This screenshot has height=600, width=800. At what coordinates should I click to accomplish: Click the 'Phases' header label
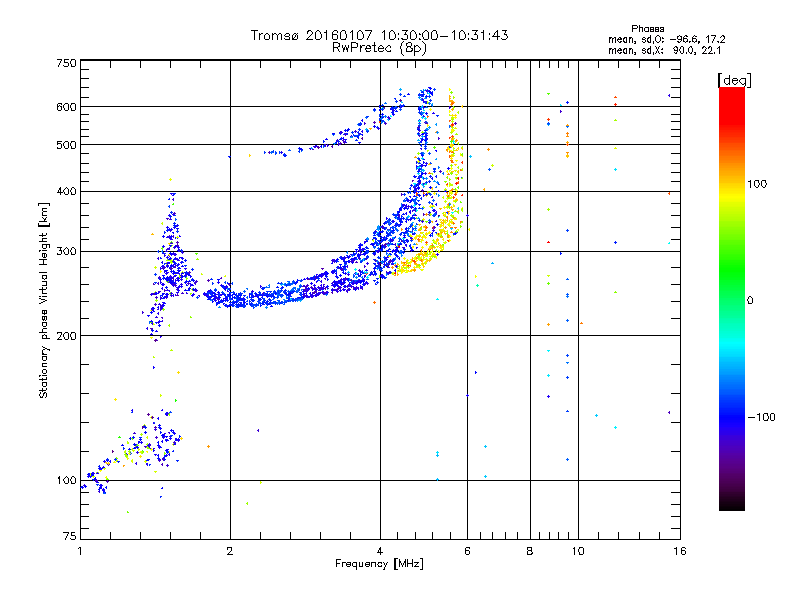pos(647,29)
